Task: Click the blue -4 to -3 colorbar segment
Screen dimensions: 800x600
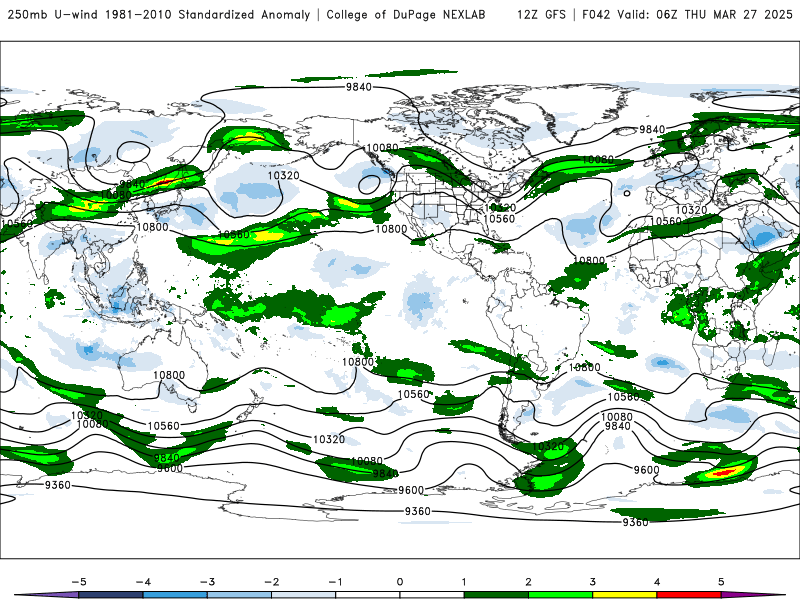Action: (175, 595)
